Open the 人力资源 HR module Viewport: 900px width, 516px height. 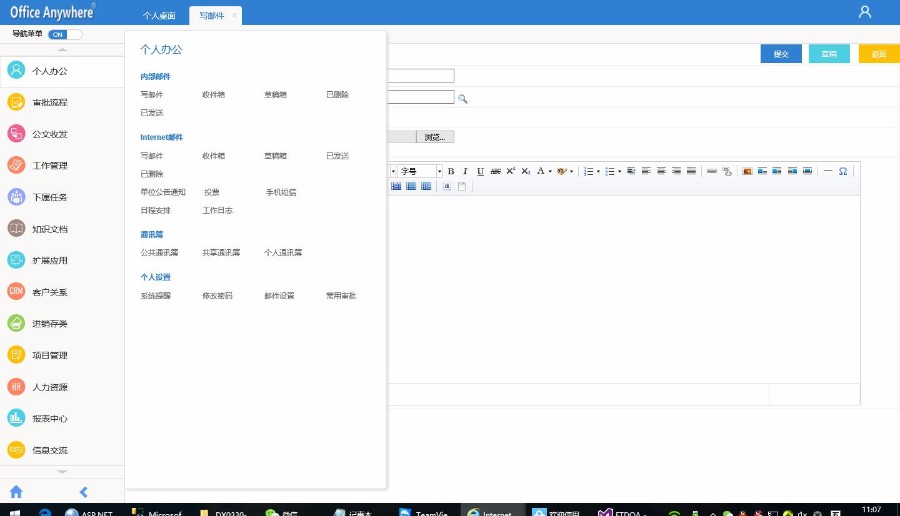coord(62,387)
